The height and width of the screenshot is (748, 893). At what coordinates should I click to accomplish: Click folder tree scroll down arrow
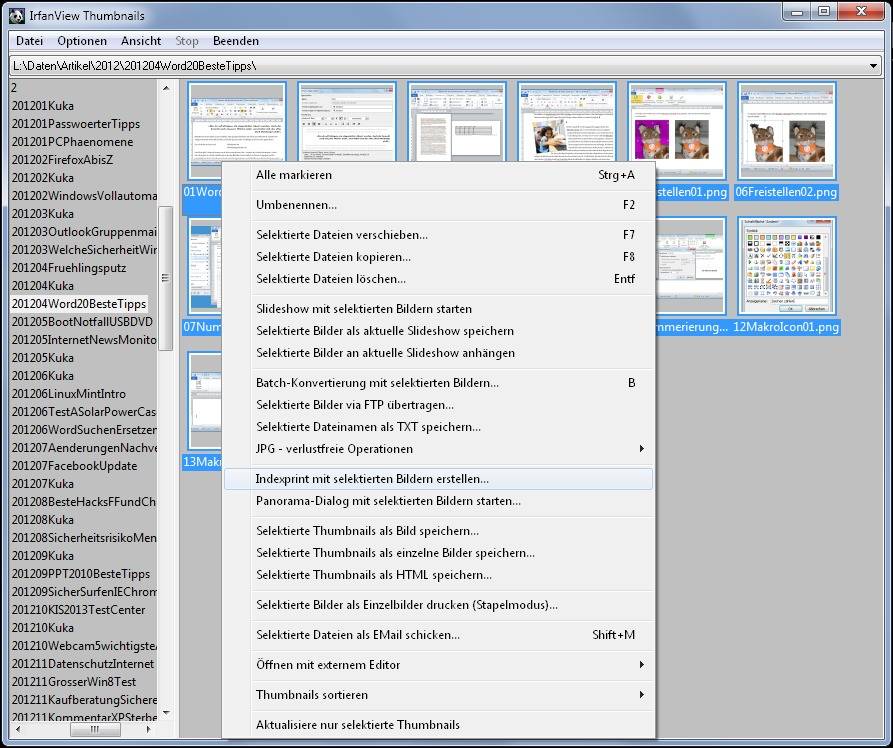point(166,713)
